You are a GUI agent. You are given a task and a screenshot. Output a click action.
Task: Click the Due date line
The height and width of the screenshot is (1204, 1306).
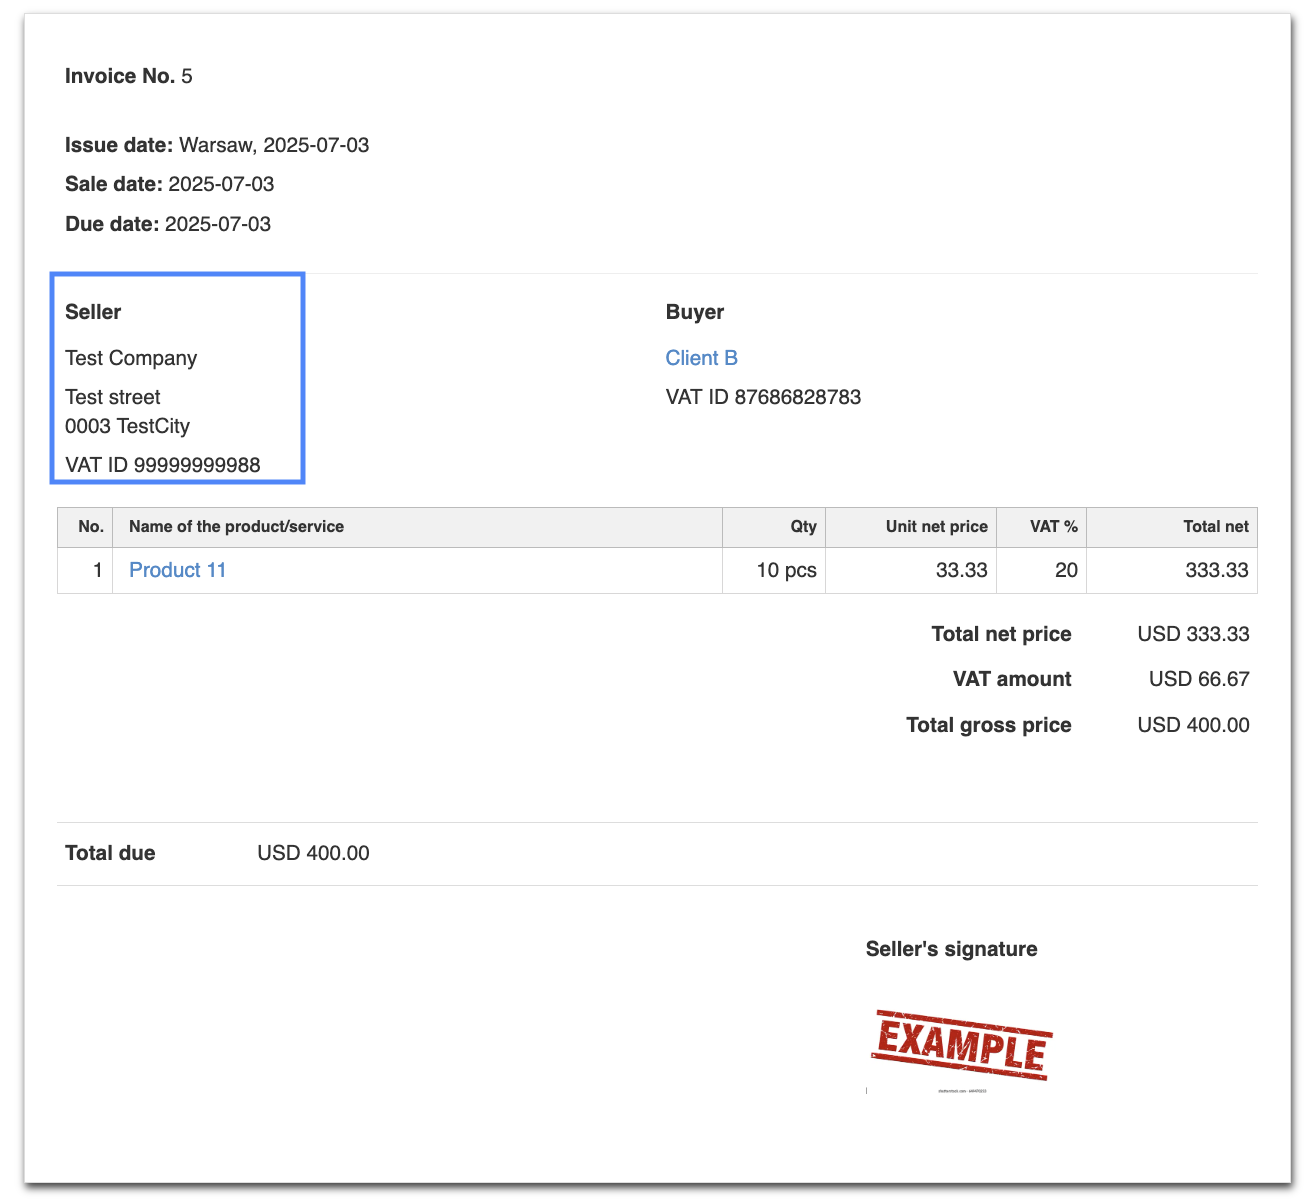click(x=168, y=224)
